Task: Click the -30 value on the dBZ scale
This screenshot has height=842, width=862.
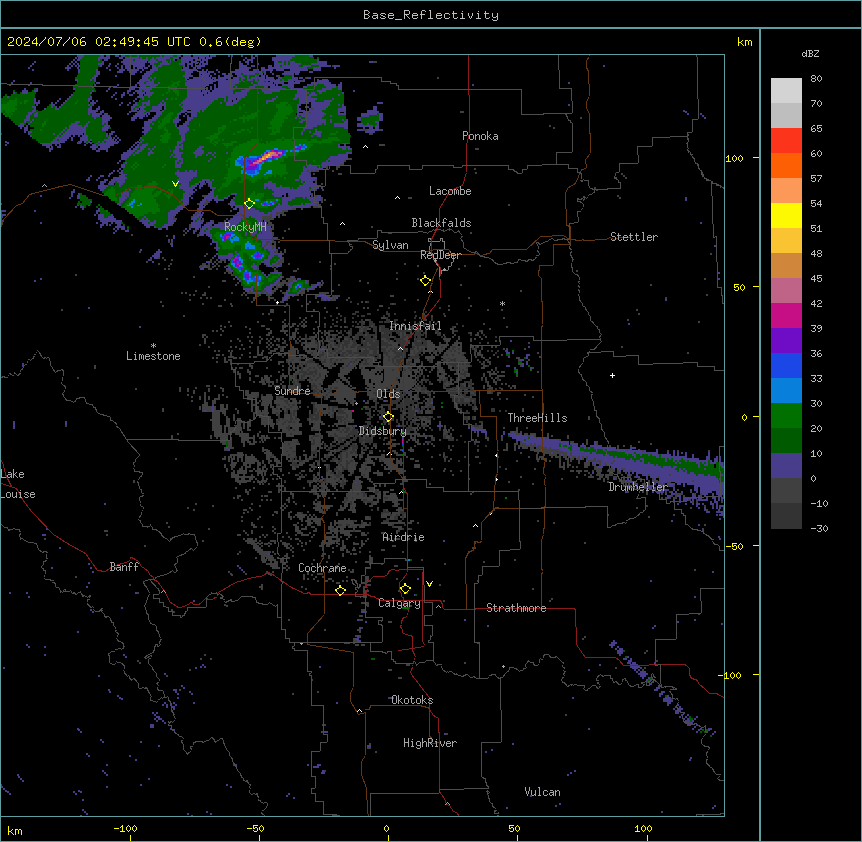Action: point(819,528)
